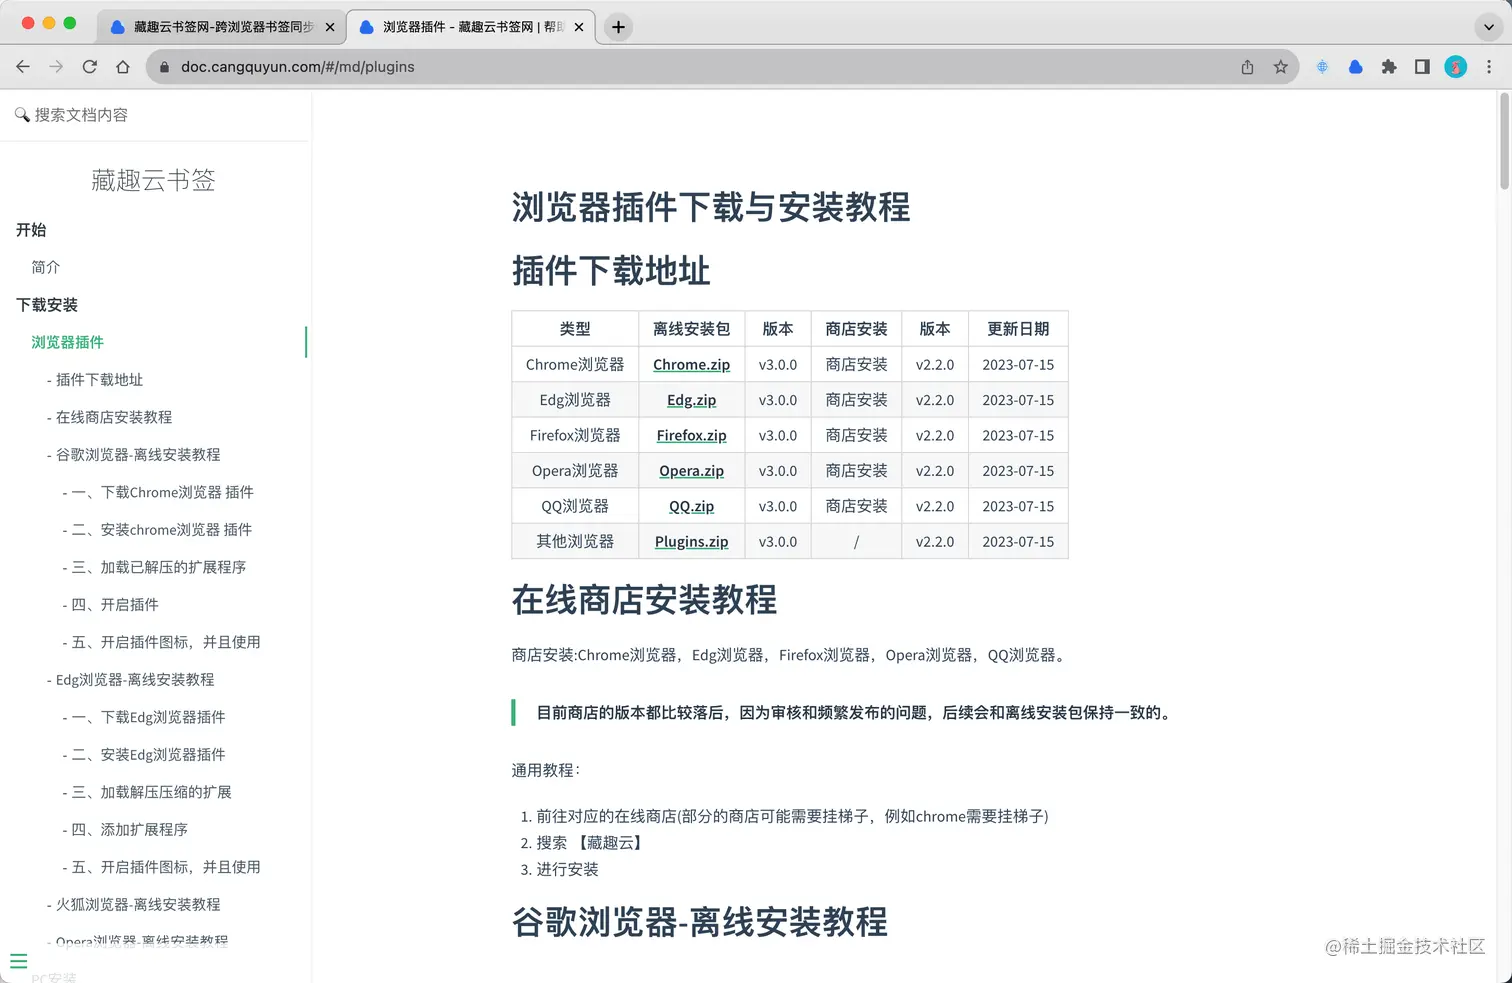
Task: Go back using the back arrow
Action: tap(23, 67)
